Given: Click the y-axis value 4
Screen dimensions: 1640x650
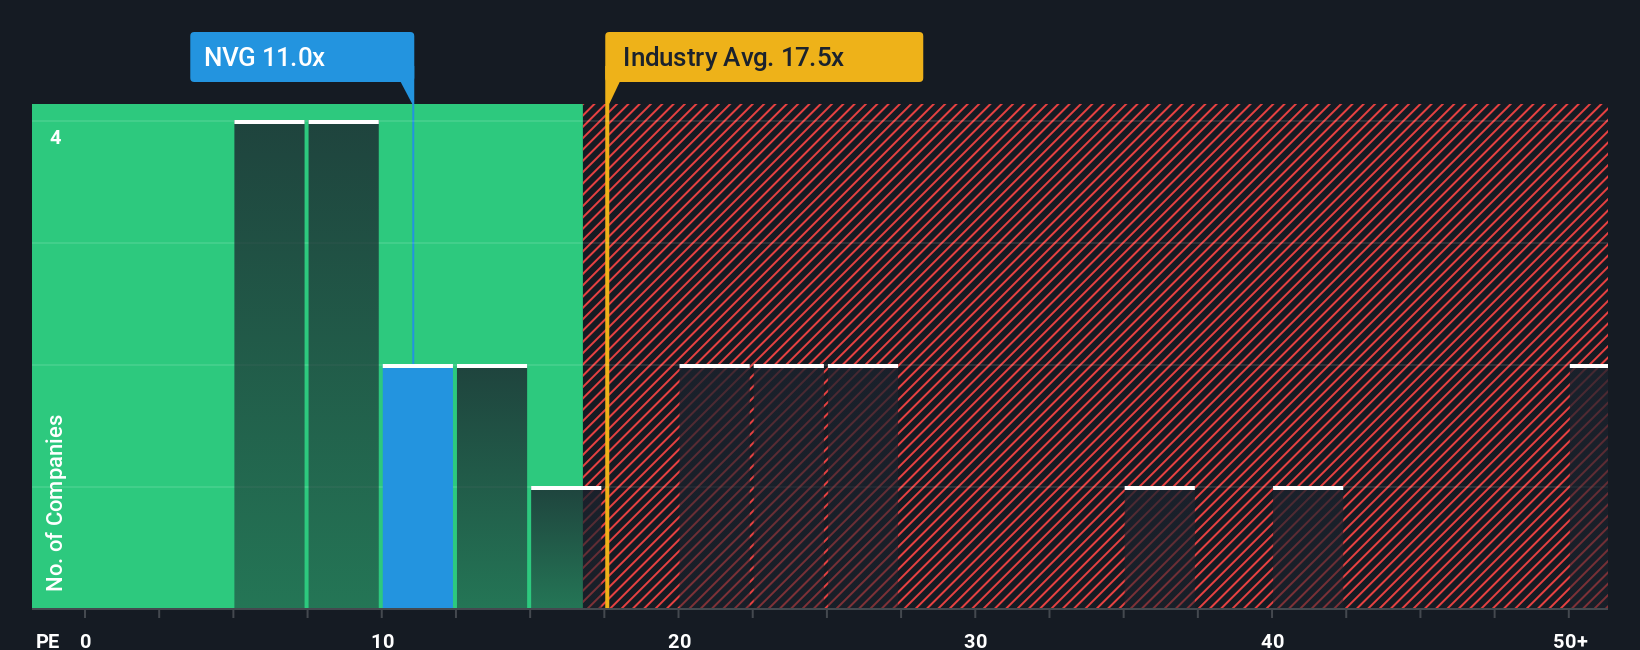Looking at the screenshot, I should pos(56,138).
